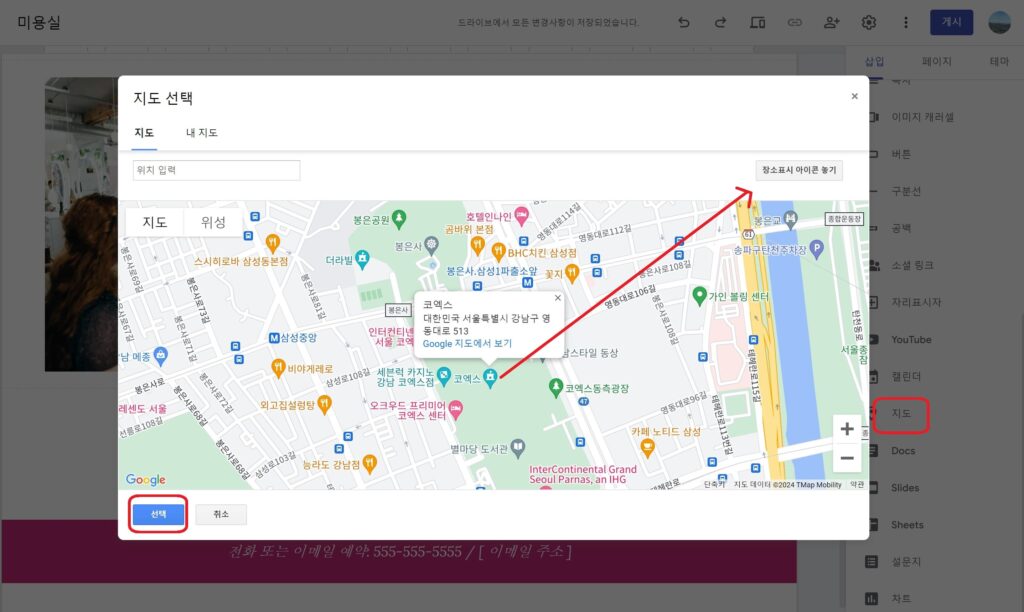
Task: Insert YouTube from the sidebar
Action: 910,340
